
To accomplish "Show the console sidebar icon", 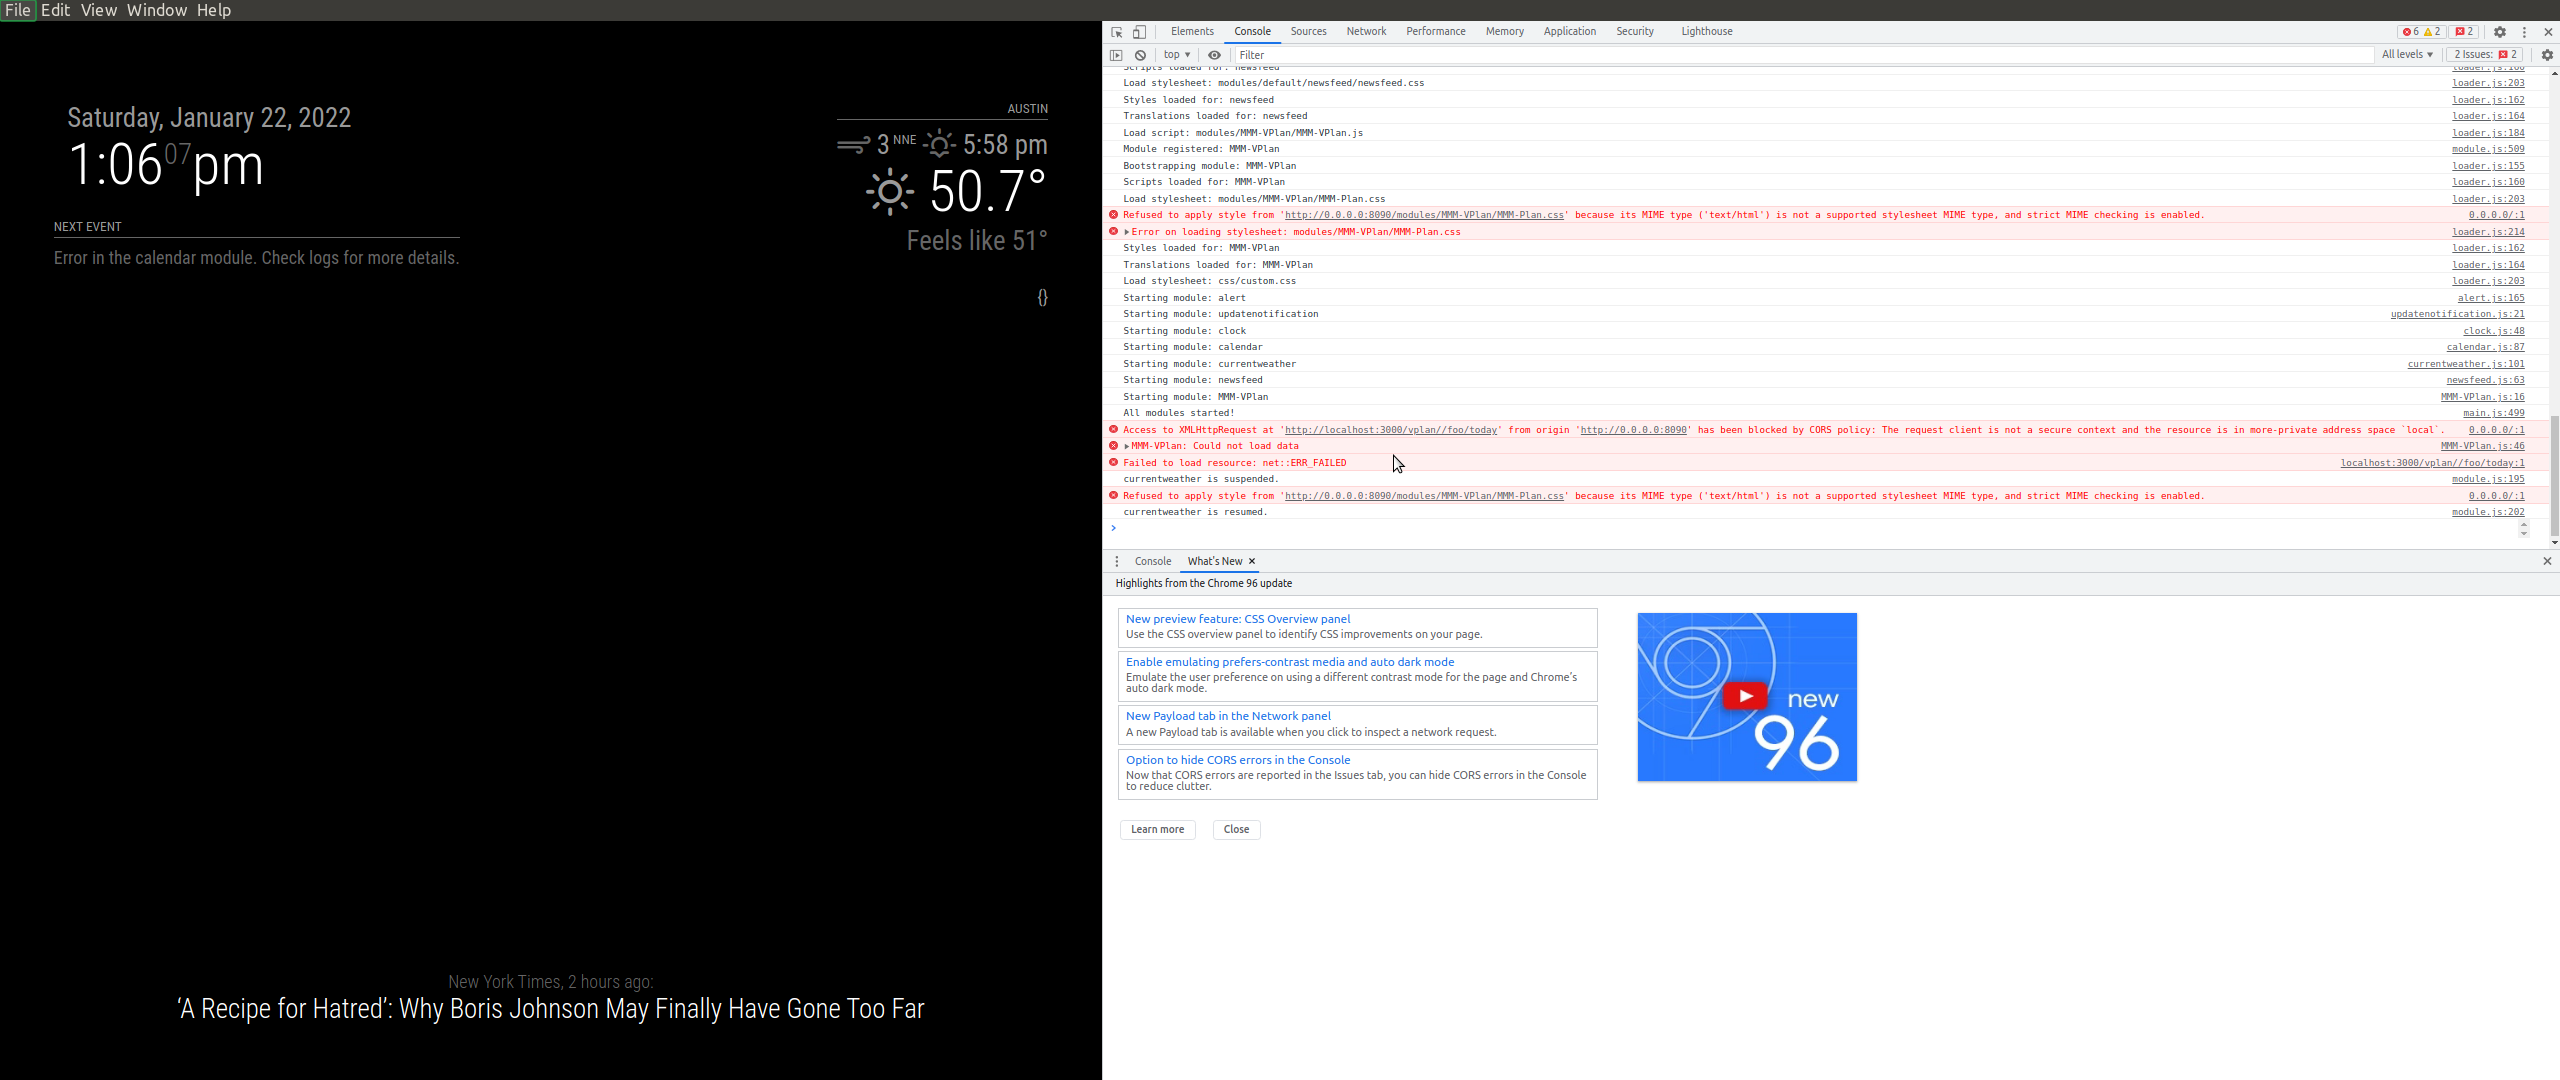I will (1116, 55).
